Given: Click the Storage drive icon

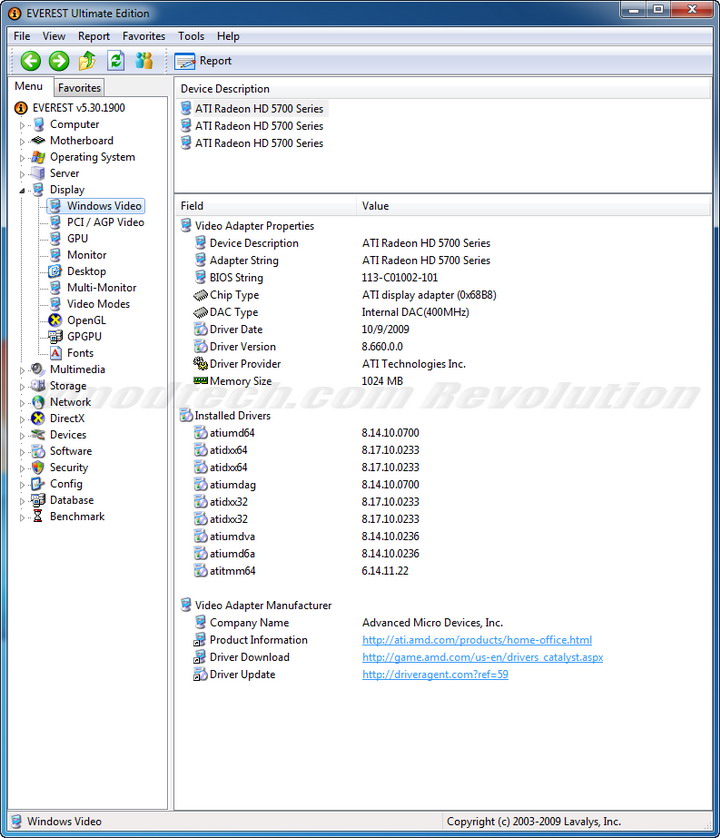Looking at the screenshot, I should click(37, 385).
